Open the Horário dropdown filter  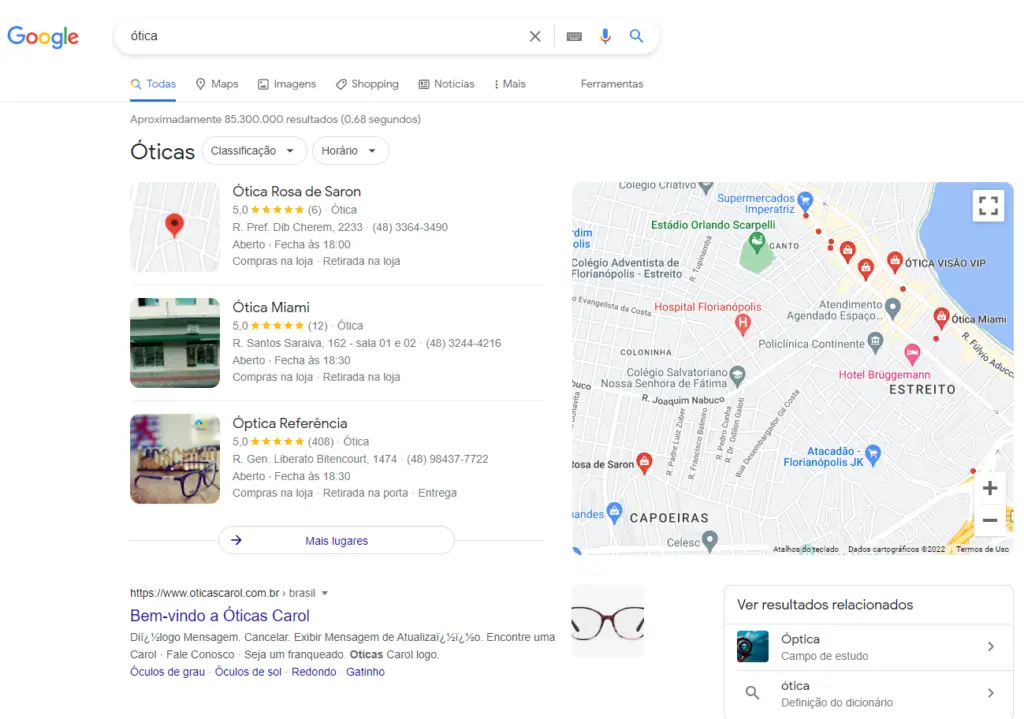[x=350, y=151]
